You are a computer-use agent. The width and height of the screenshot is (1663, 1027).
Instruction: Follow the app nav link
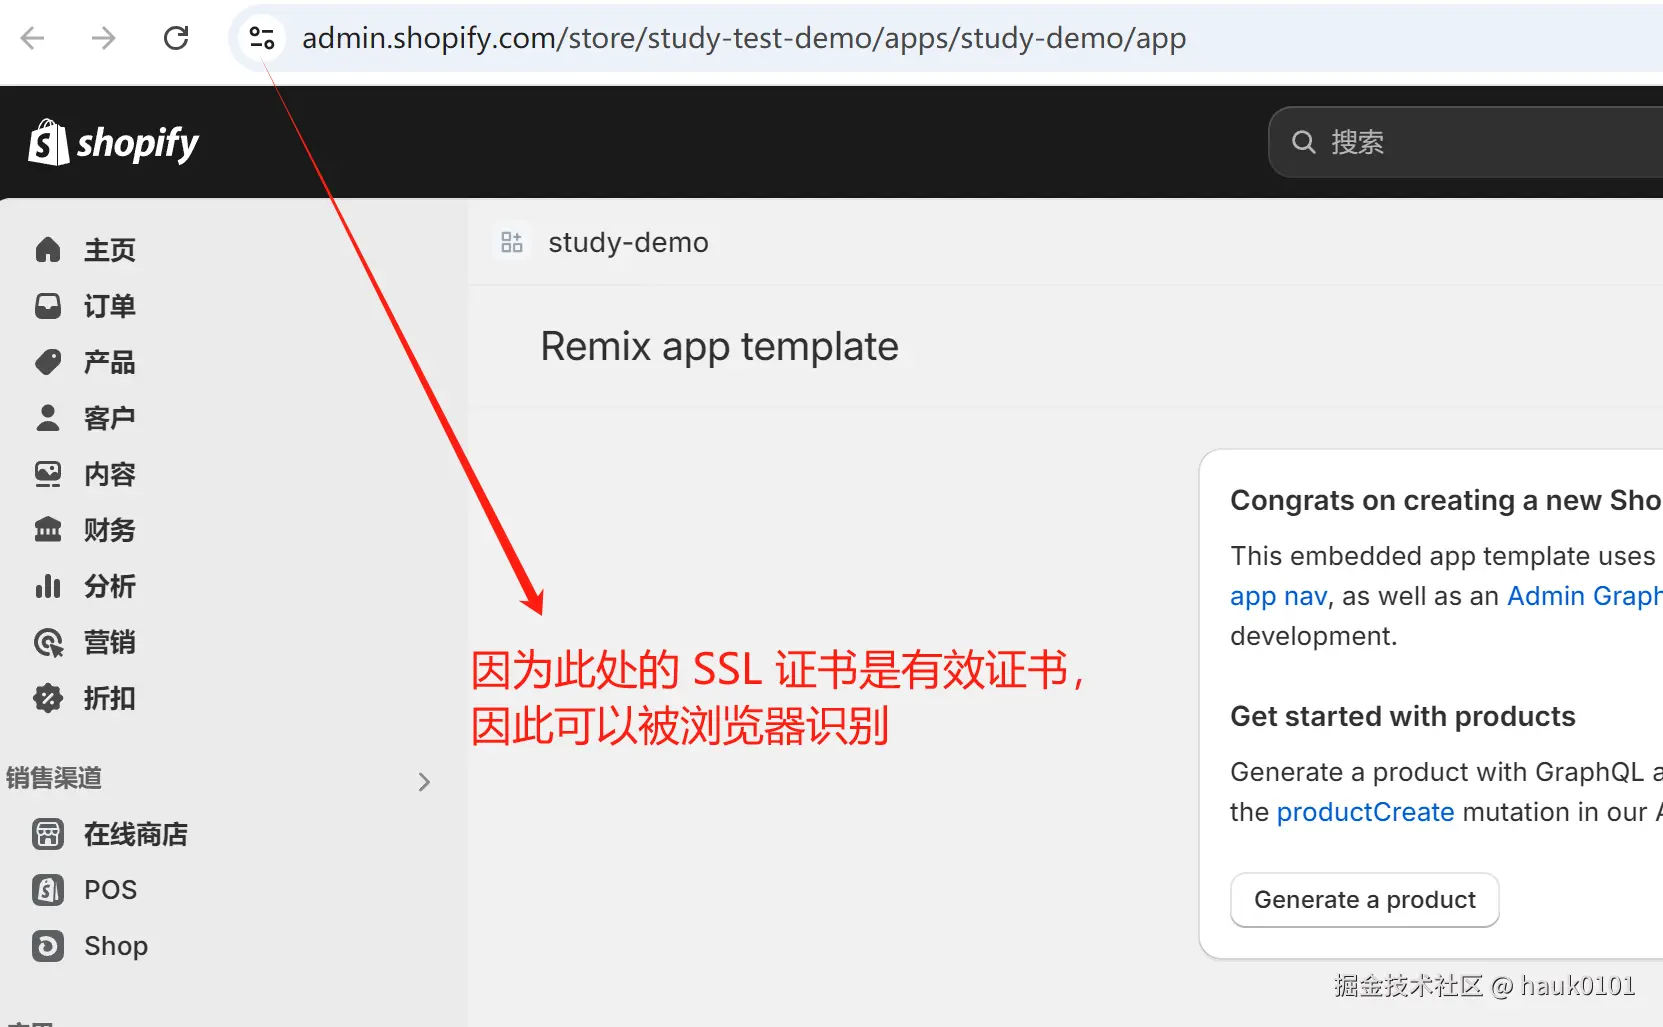pos(1279,597)
